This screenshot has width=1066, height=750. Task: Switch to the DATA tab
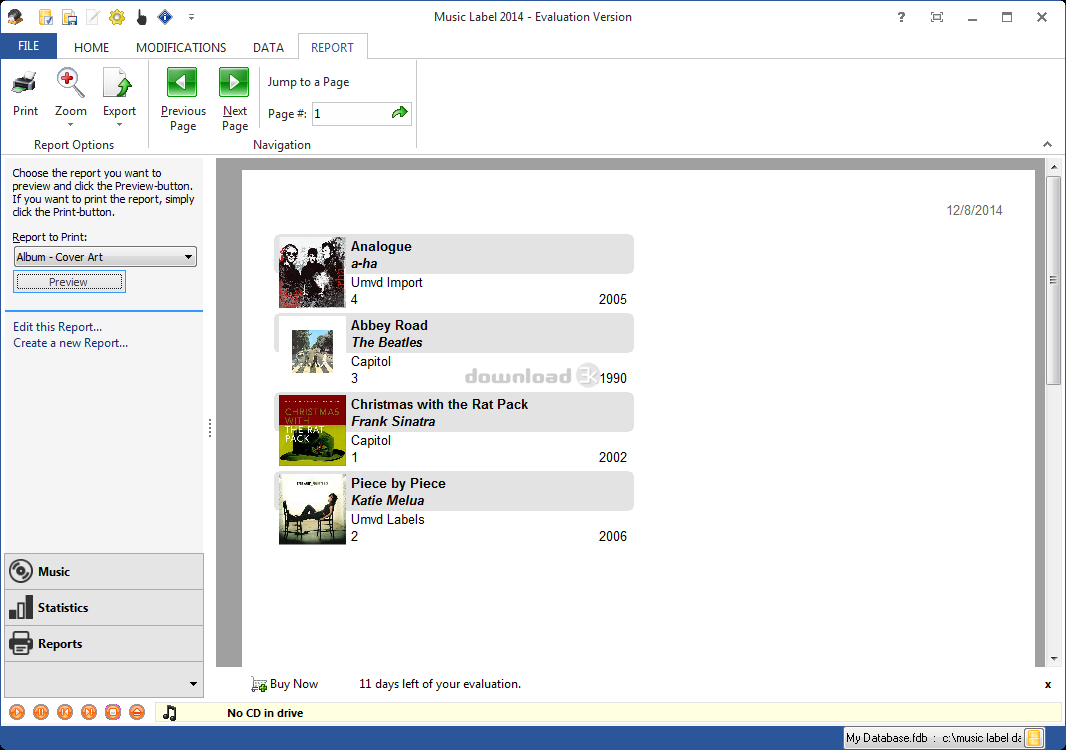(269, 48)
